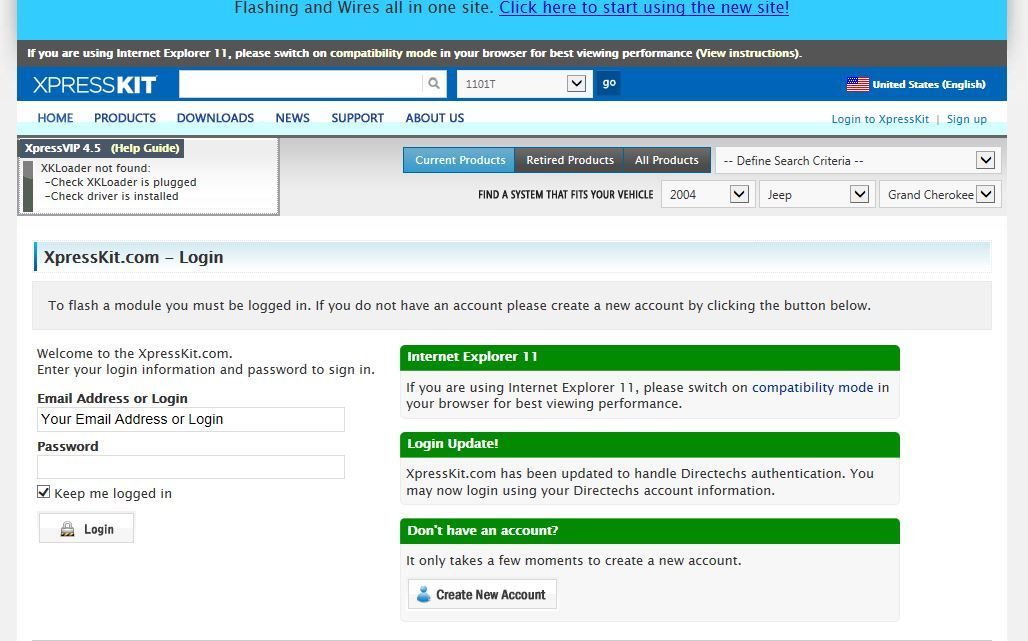Image resolution: width=1028 pixels, height=641 pixels.
Task: Click the padlock Login button
Action: coord(86,529)
